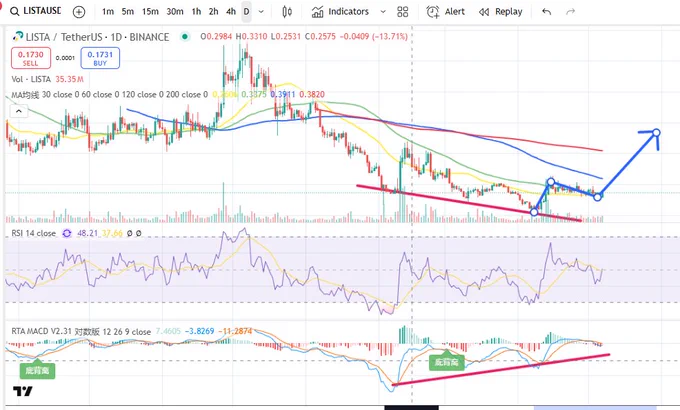
Task: Select the 2h timeframe
Action: coord(213,12)
